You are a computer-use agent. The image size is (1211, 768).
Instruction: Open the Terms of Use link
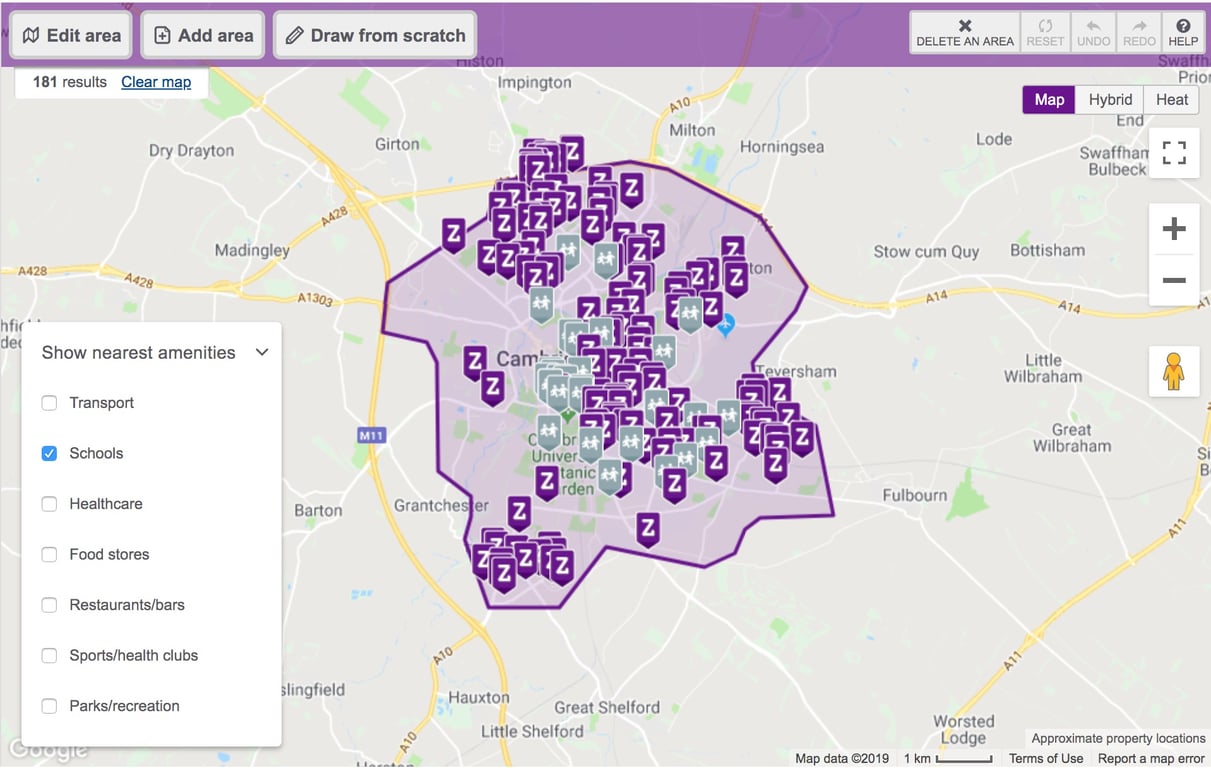tap(1046, 758)
